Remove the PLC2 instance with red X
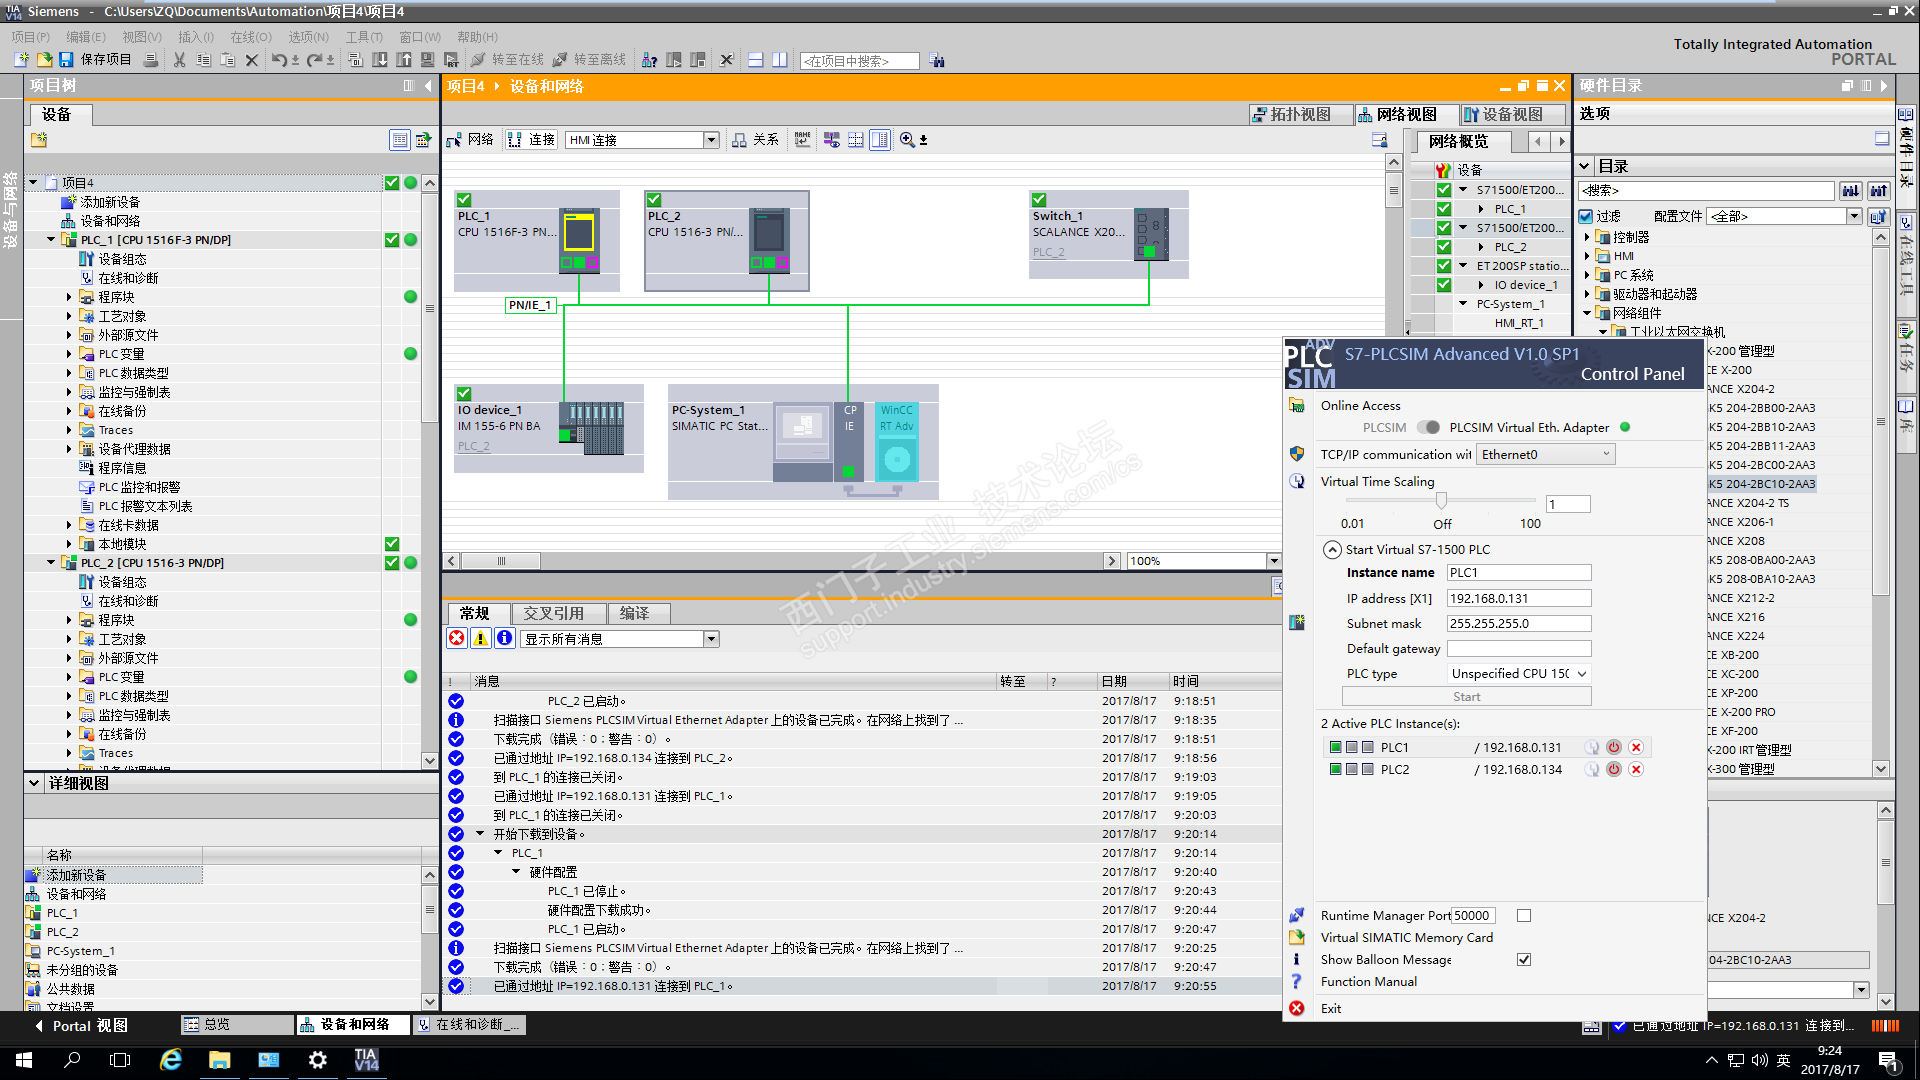The width and height of the screenshot is (1920, 1080). [x=1636, y=769]
